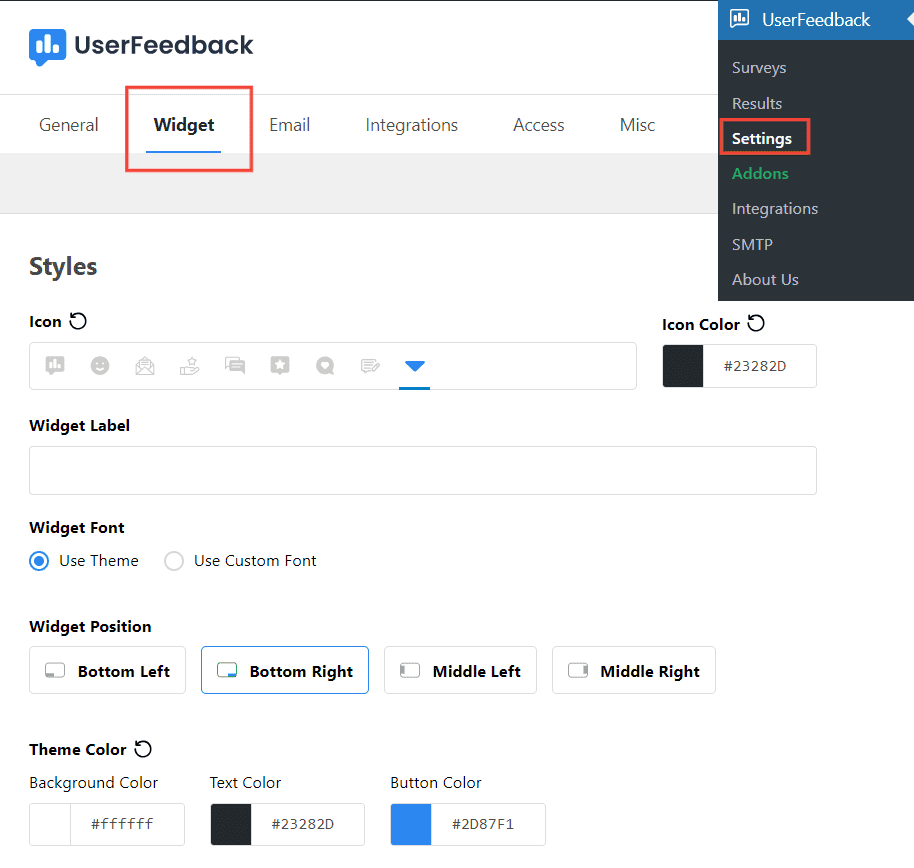The height and width of the screenshot is (868, 914).
Task: Click the Widget Font label
Action: click(77, 528)
